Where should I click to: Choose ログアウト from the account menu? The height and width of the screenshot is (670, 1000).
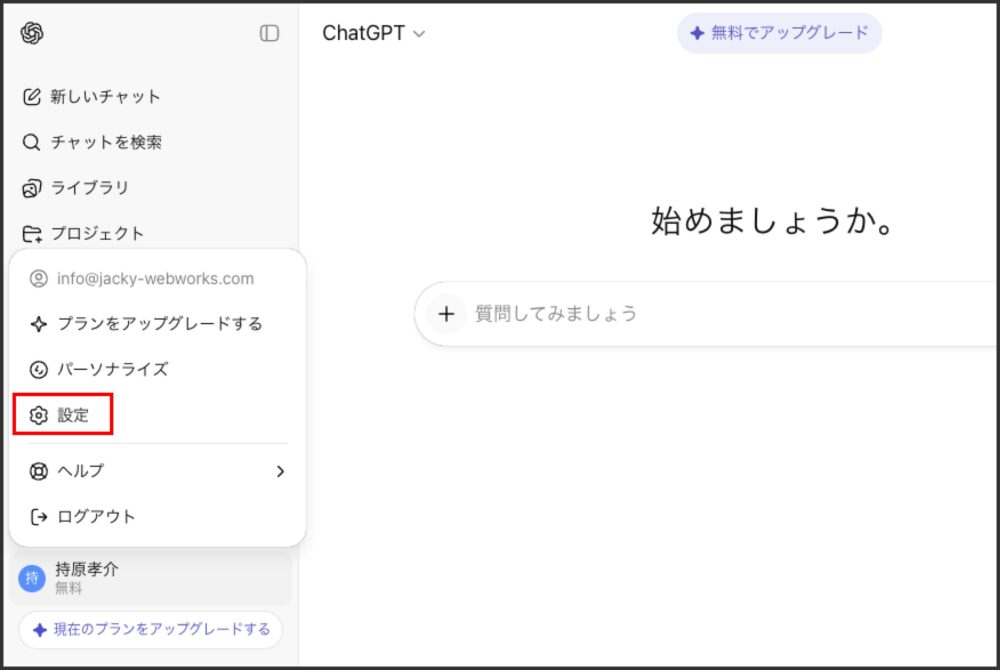[96, 517]
